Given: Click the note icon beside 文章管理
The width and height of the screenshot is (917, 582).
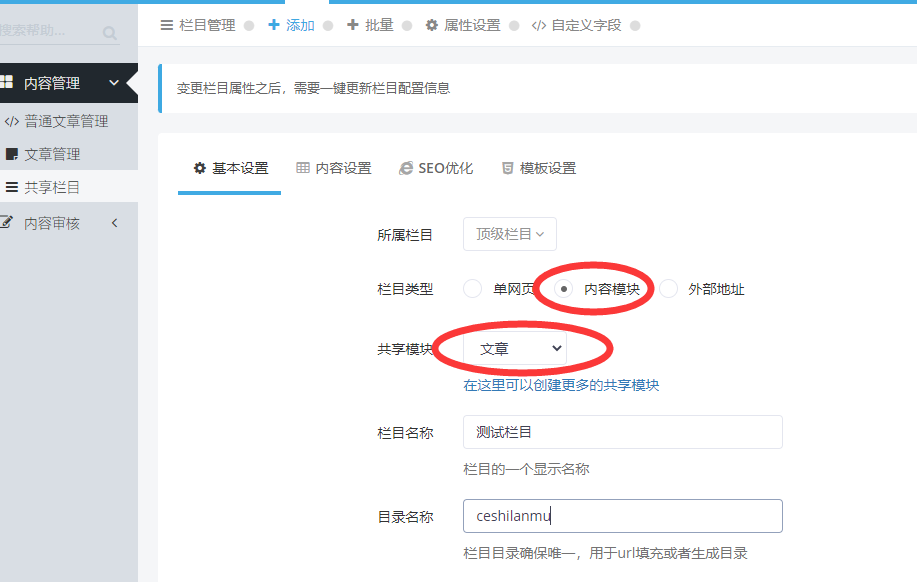Looking at the screenshot, I should pyautogui.click(x=12, y=154).
